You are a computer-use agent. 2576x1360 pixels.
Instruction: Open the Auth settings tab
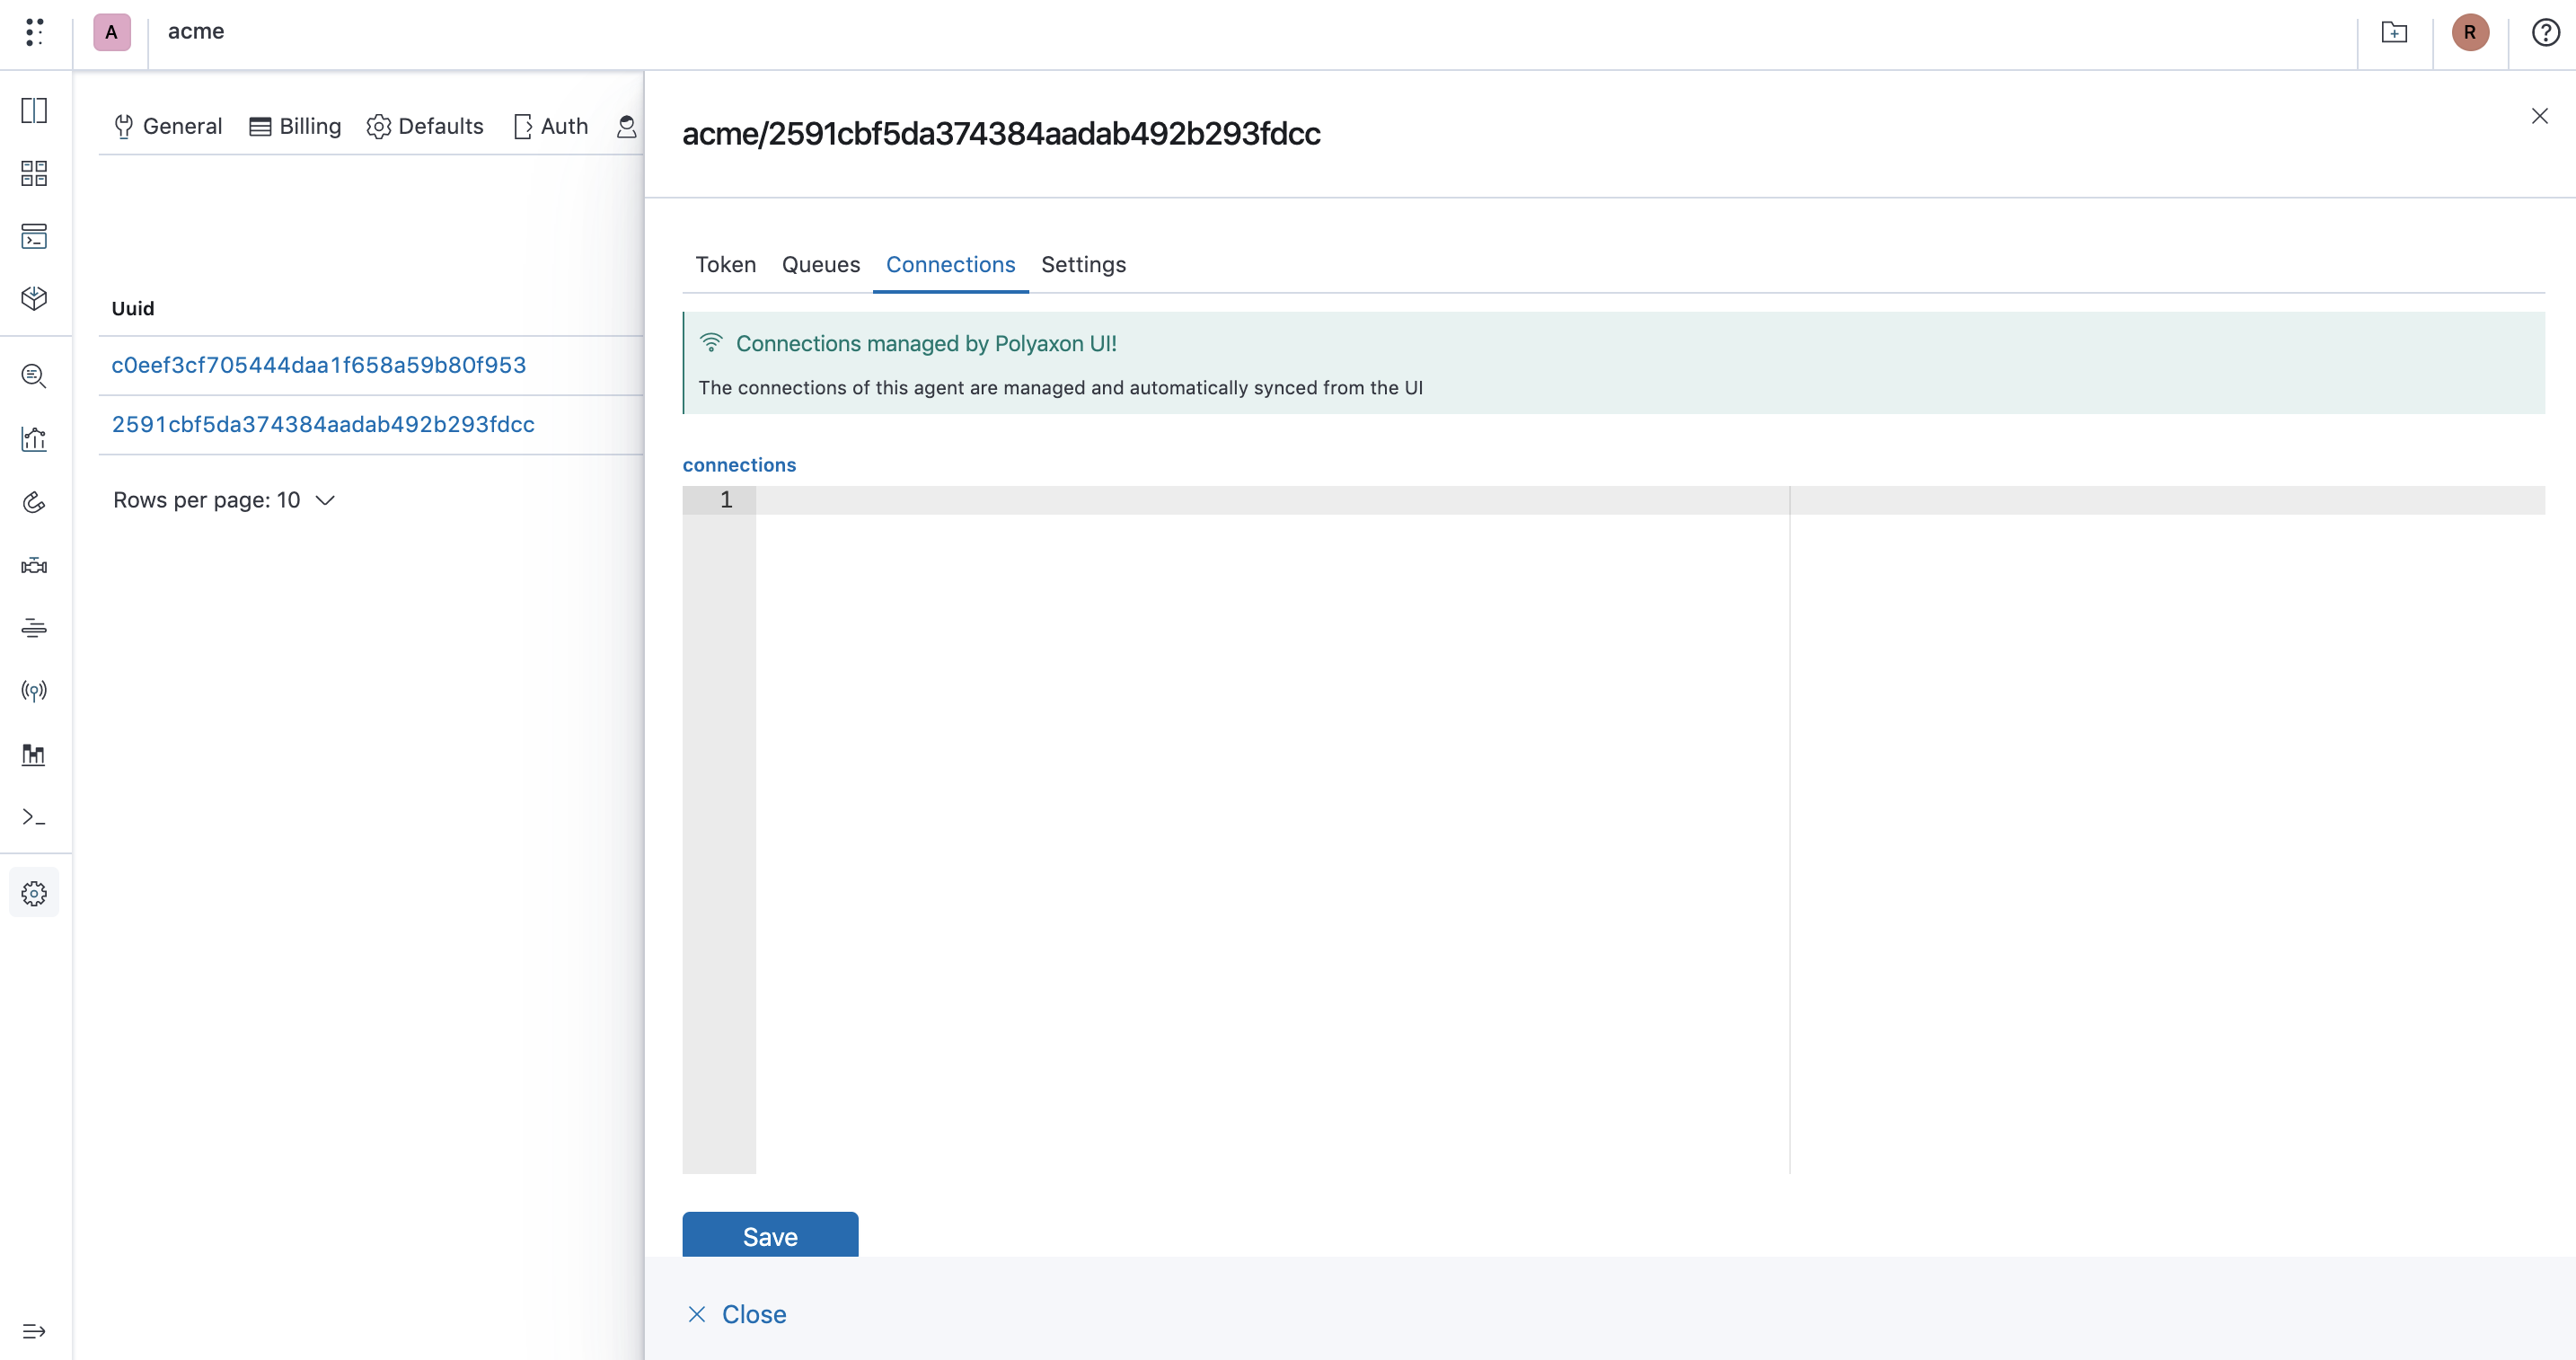click(x=551, y=126)
